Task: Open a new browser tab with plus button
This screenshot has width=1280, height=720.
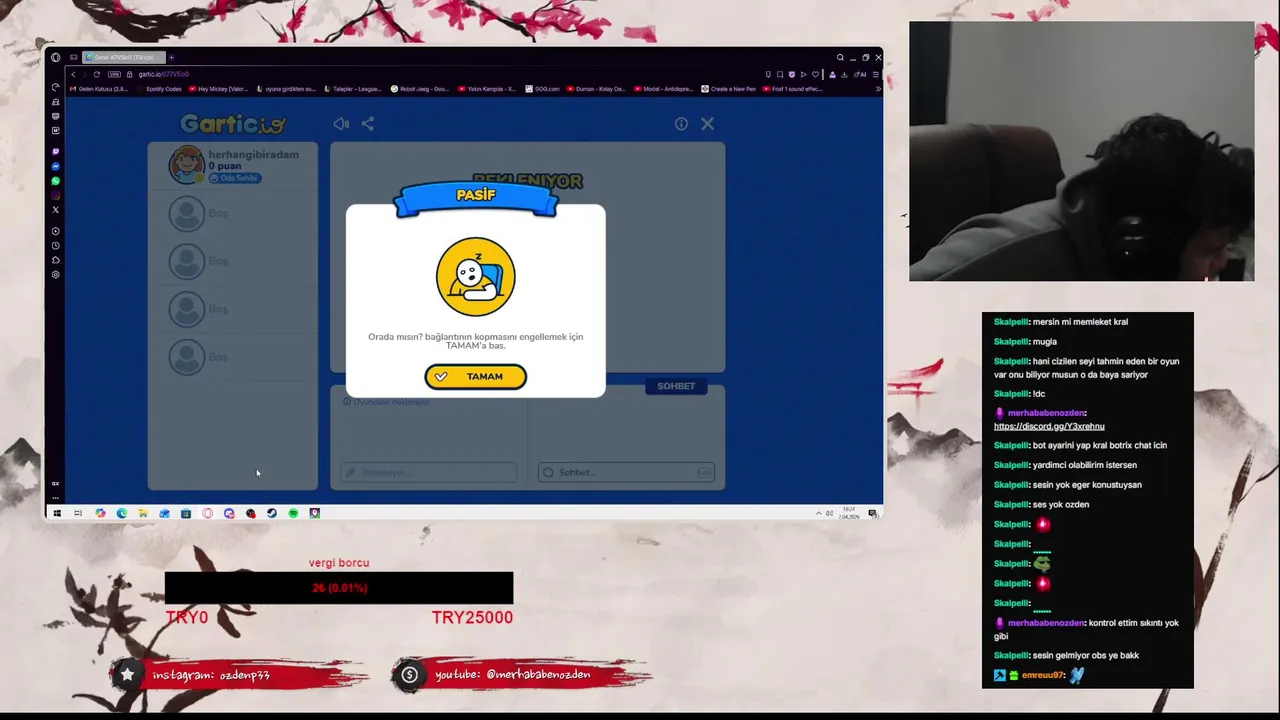Action: click(x=171, y=57)
